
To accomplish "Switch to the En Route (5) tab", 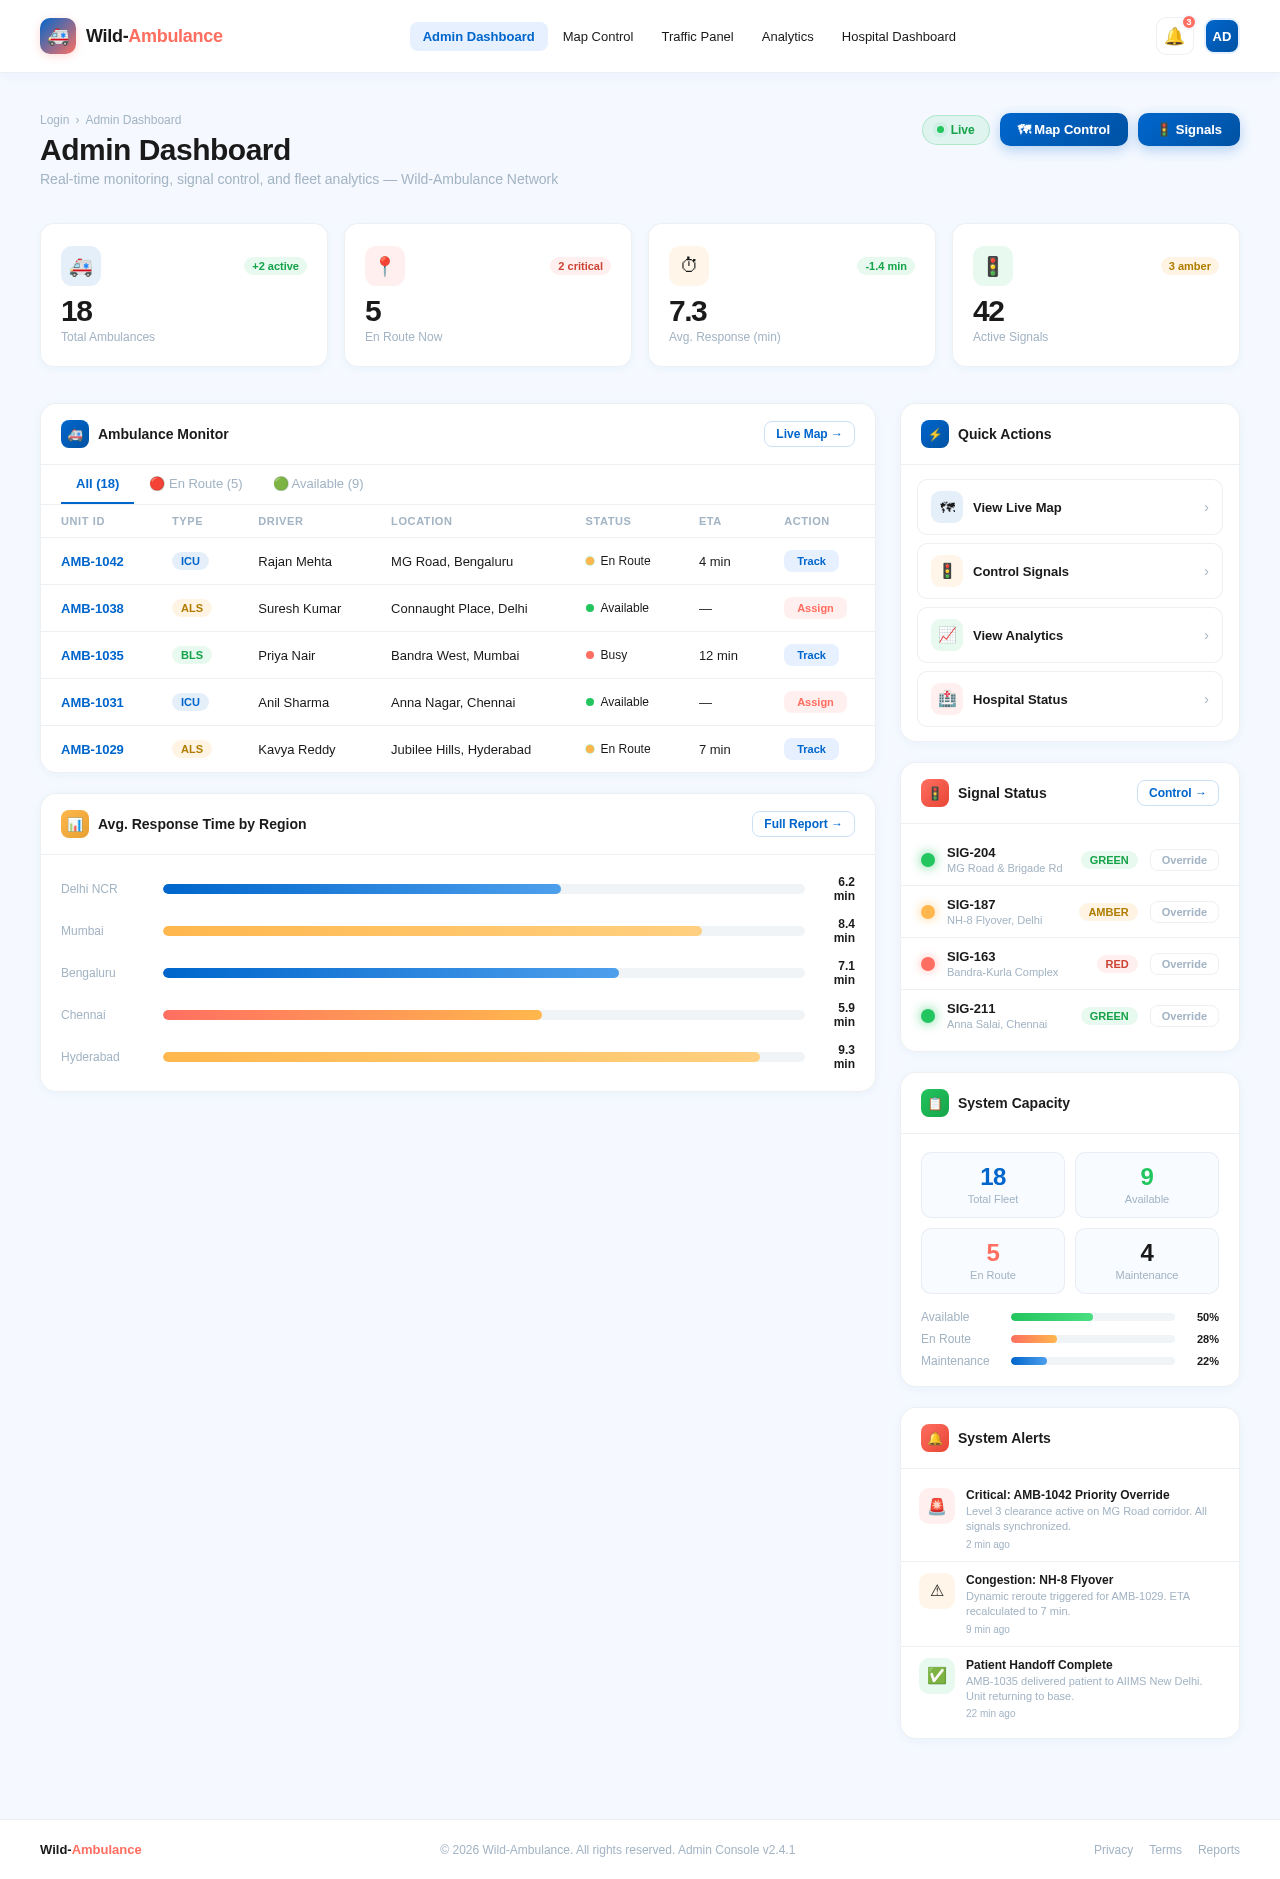I will click(196, 484).
